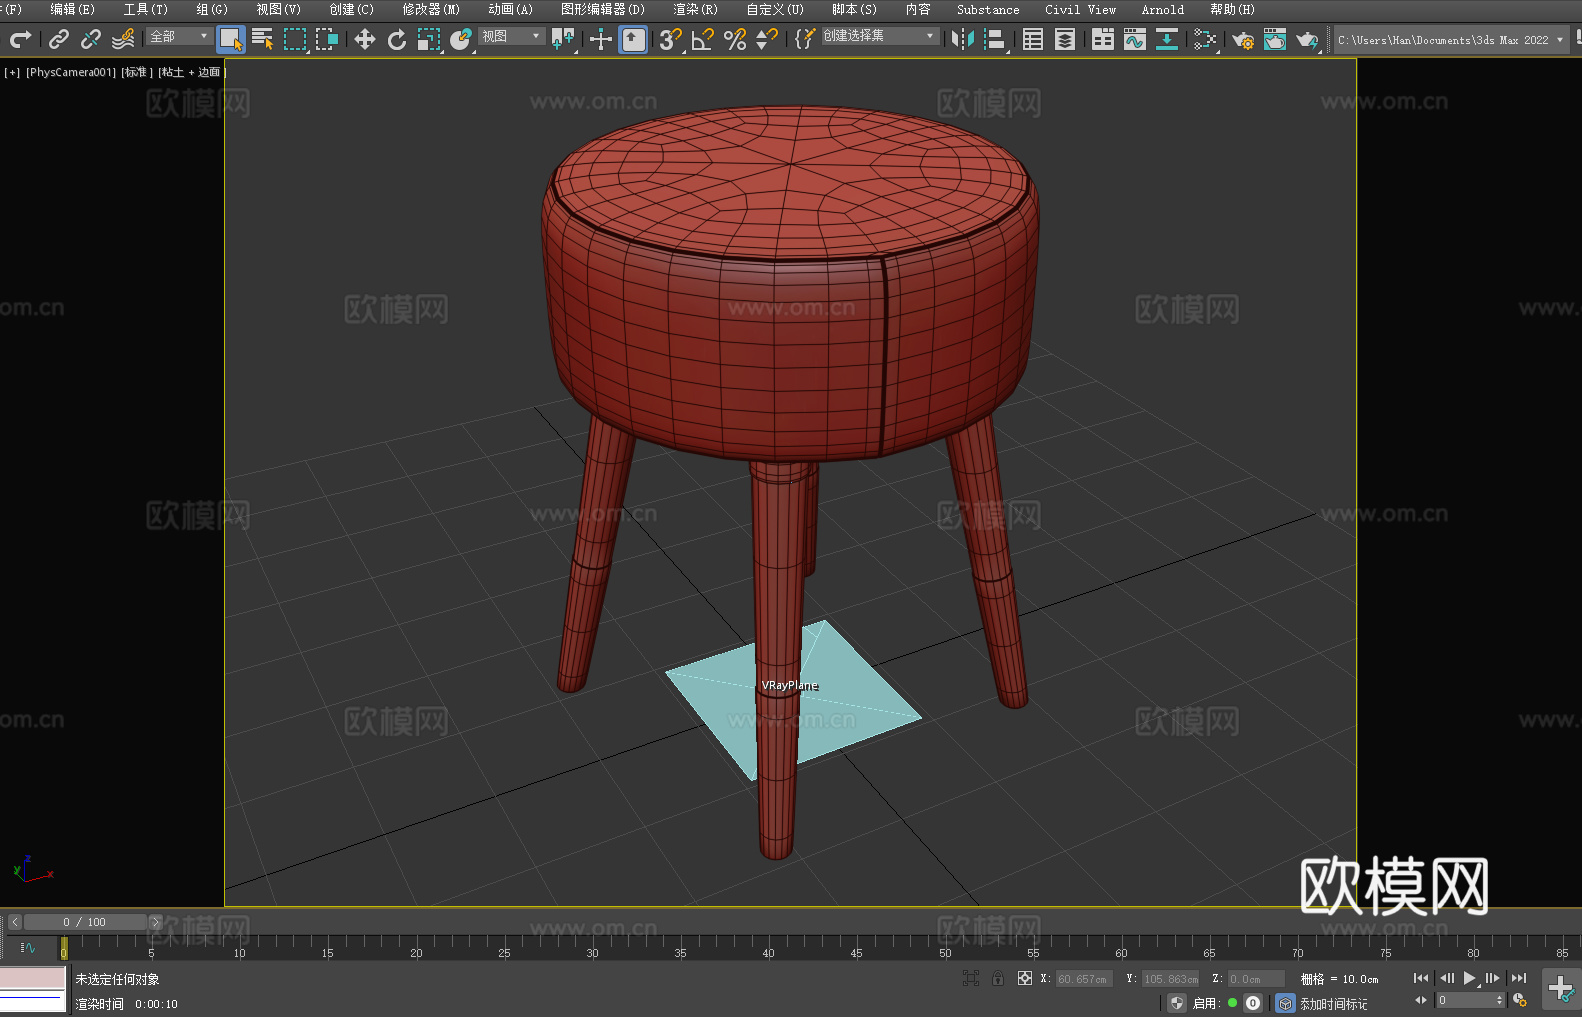Toggle Percent Snap

(735, 39)
